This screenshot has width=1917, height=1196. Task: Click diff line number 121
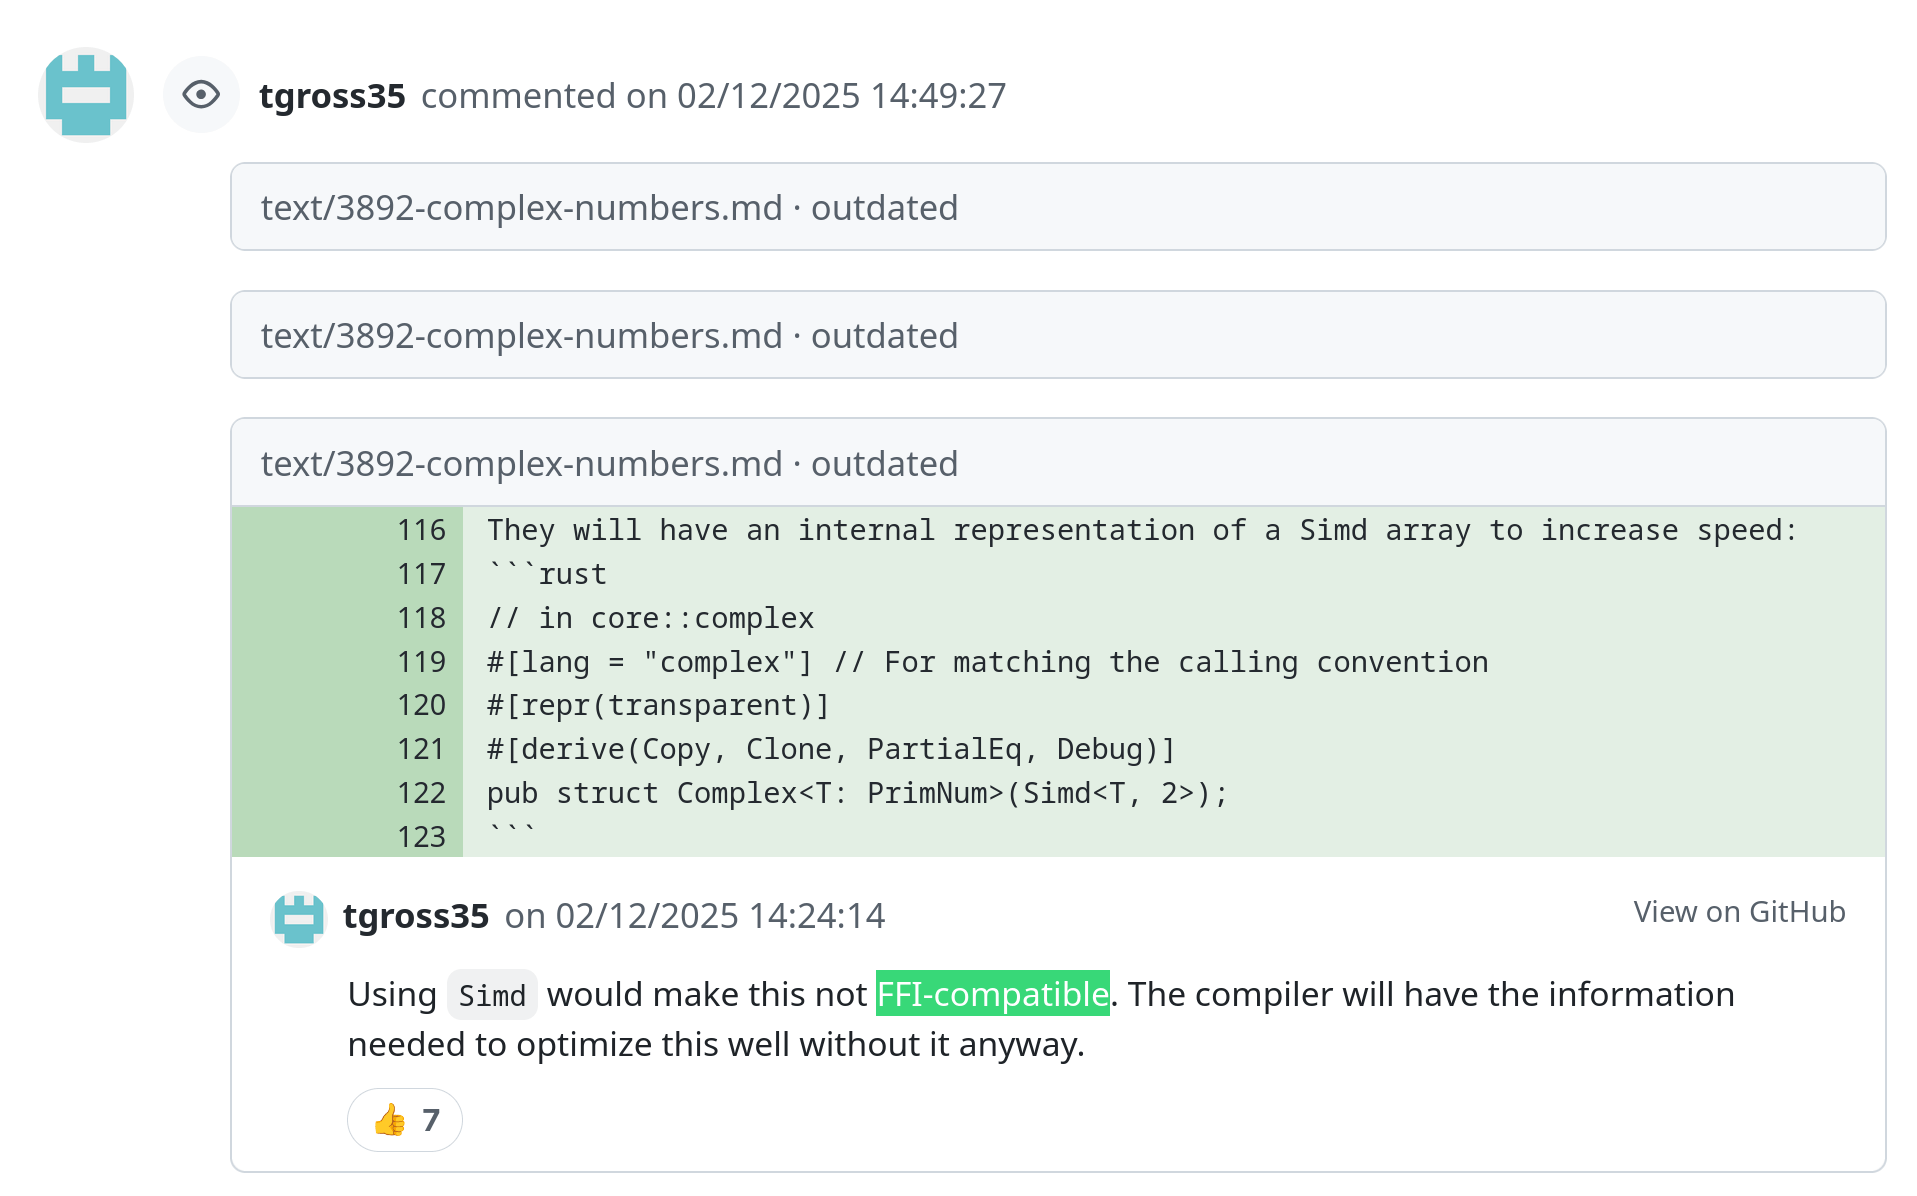(421, 749)
